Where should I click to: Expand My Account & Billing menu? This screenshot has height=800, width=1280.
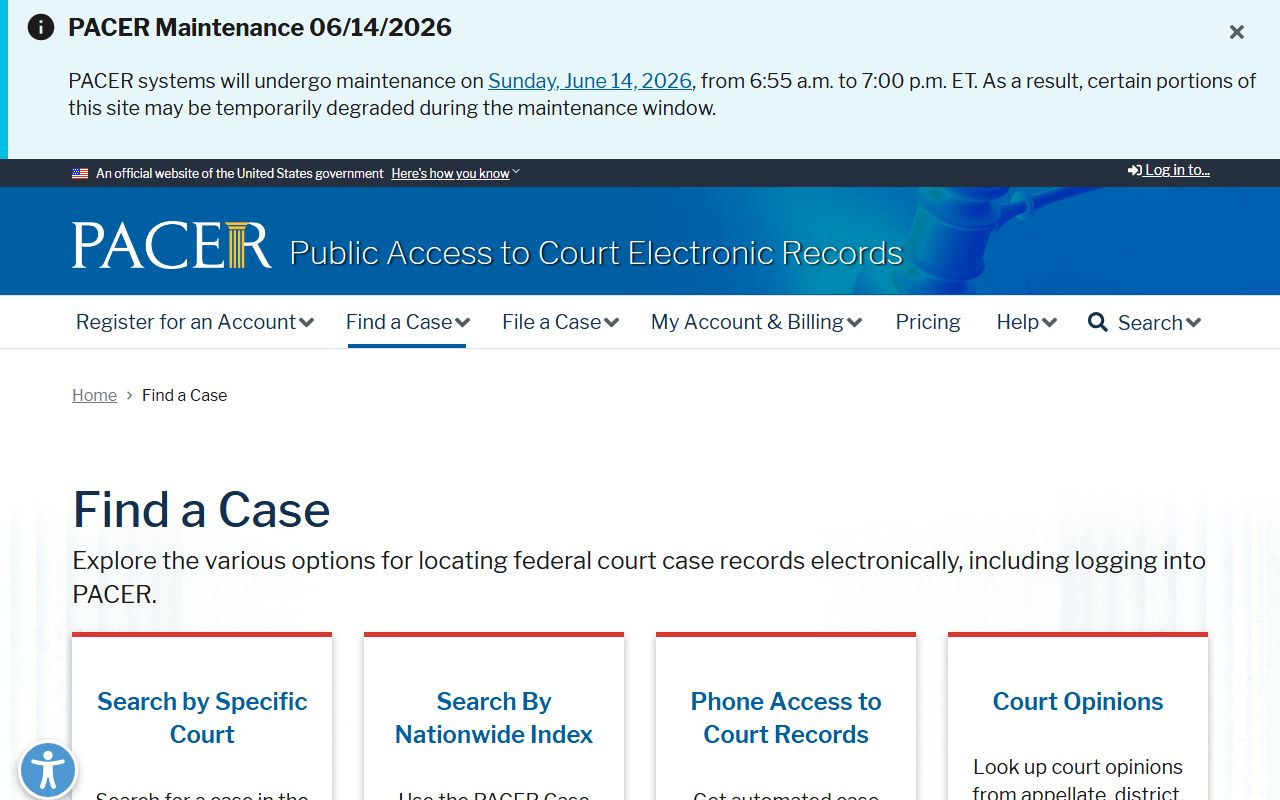coord(757,322)
